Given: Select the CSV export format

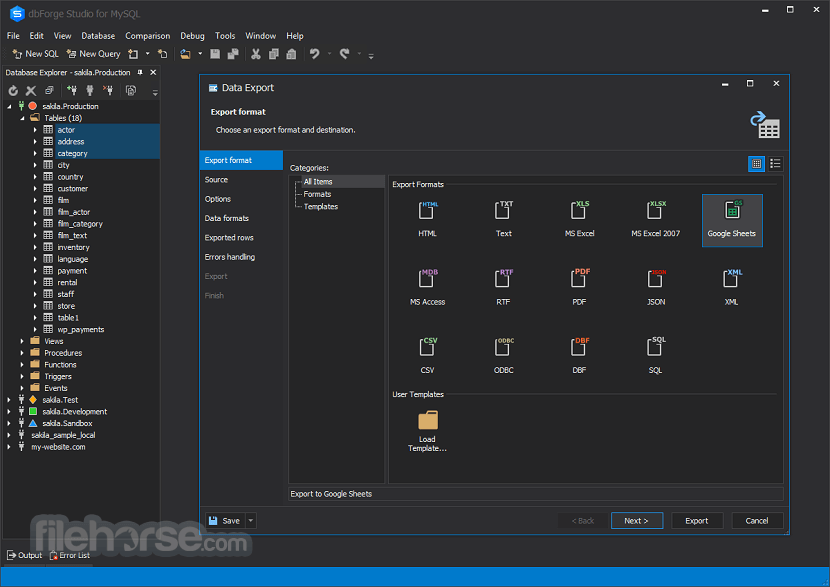Looking at the screenshot, I should [427, 356].
